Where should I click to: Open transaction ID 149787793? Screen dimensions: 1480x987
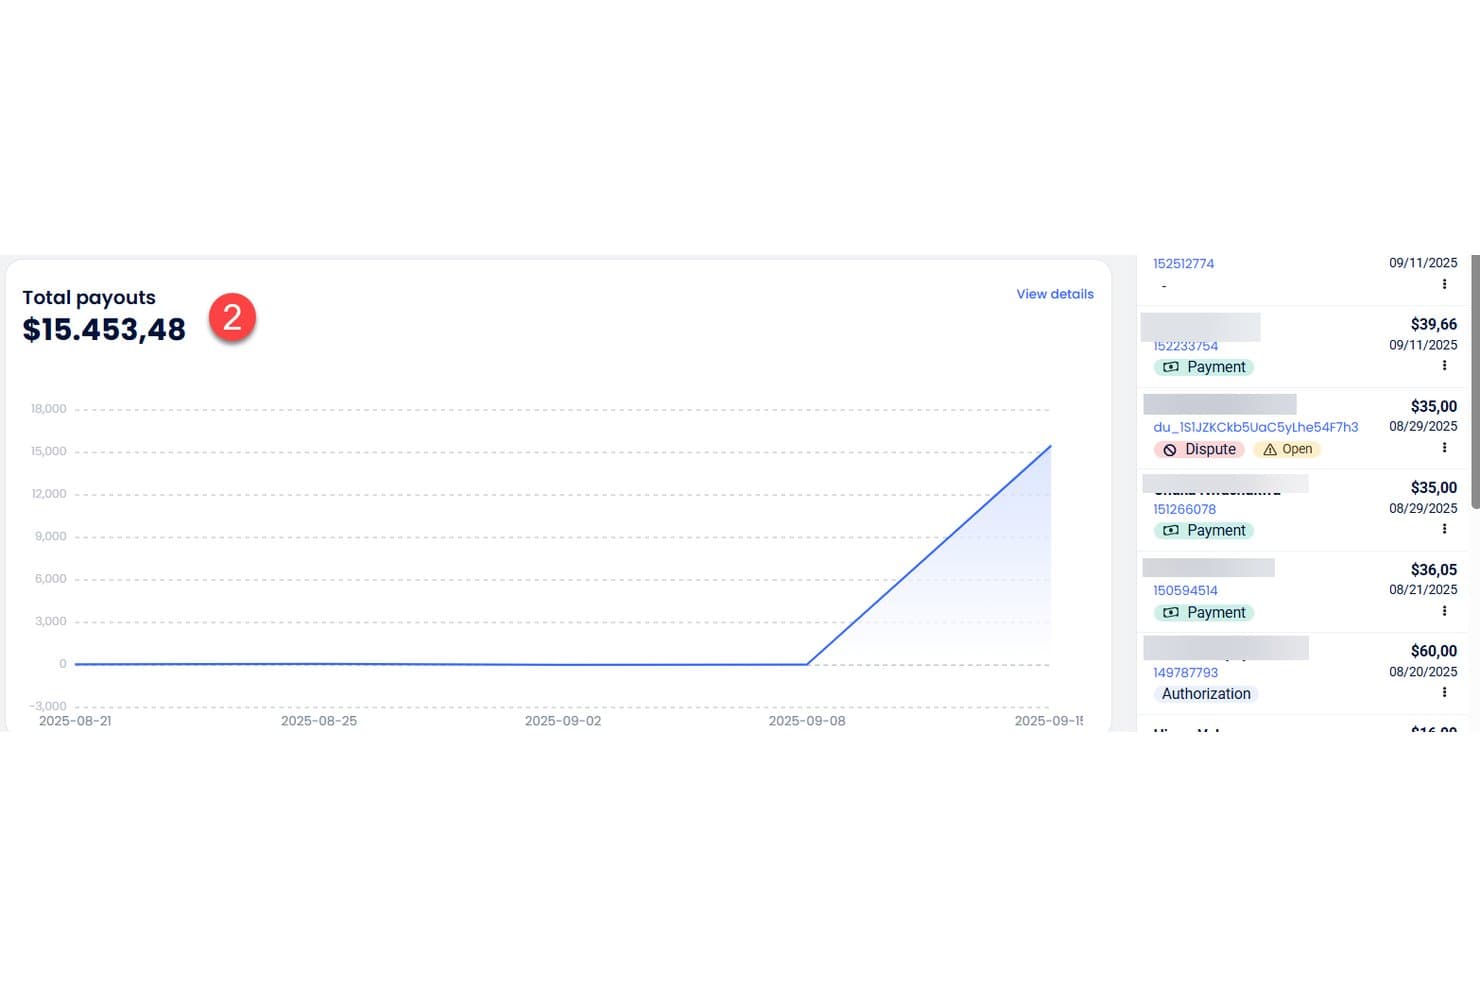(1185, 673)
